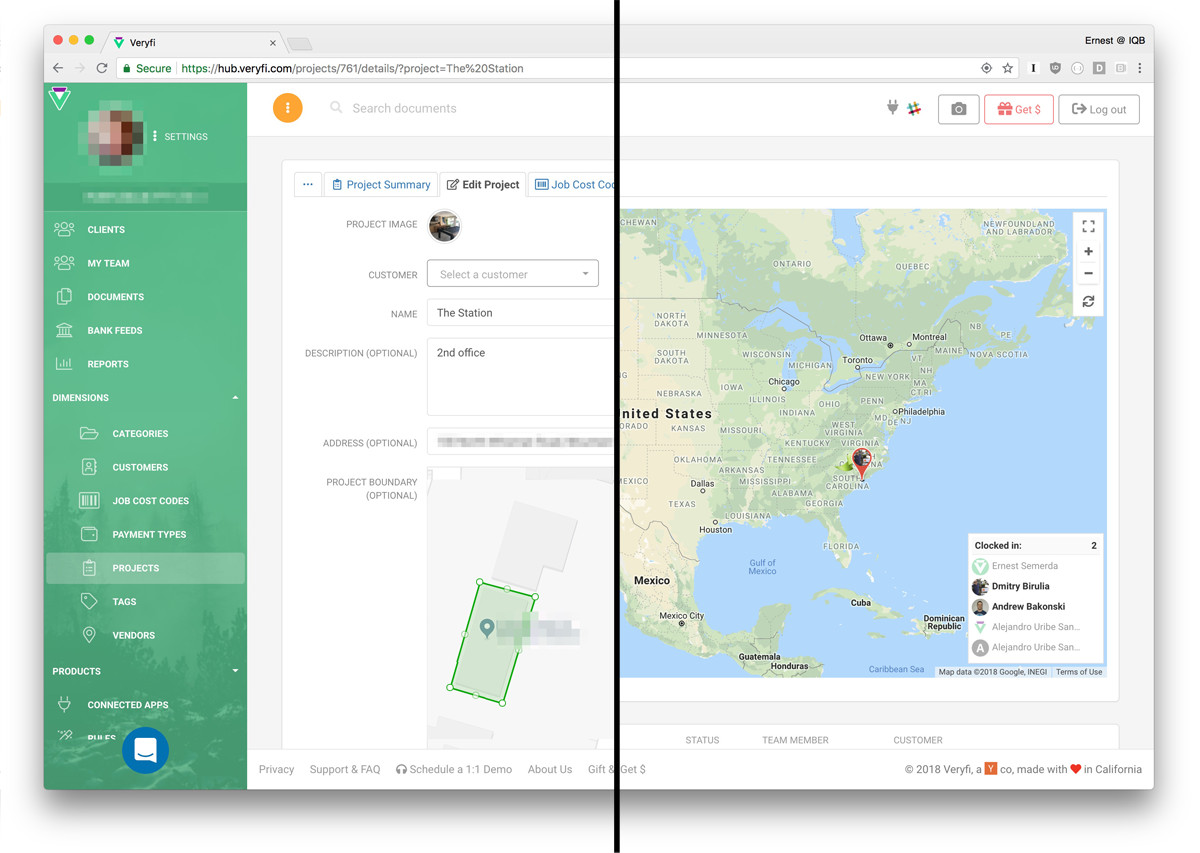This screenshot has height=853, width=1200.
Task: Open Settings next to profile picture
Action: point(180,136)
